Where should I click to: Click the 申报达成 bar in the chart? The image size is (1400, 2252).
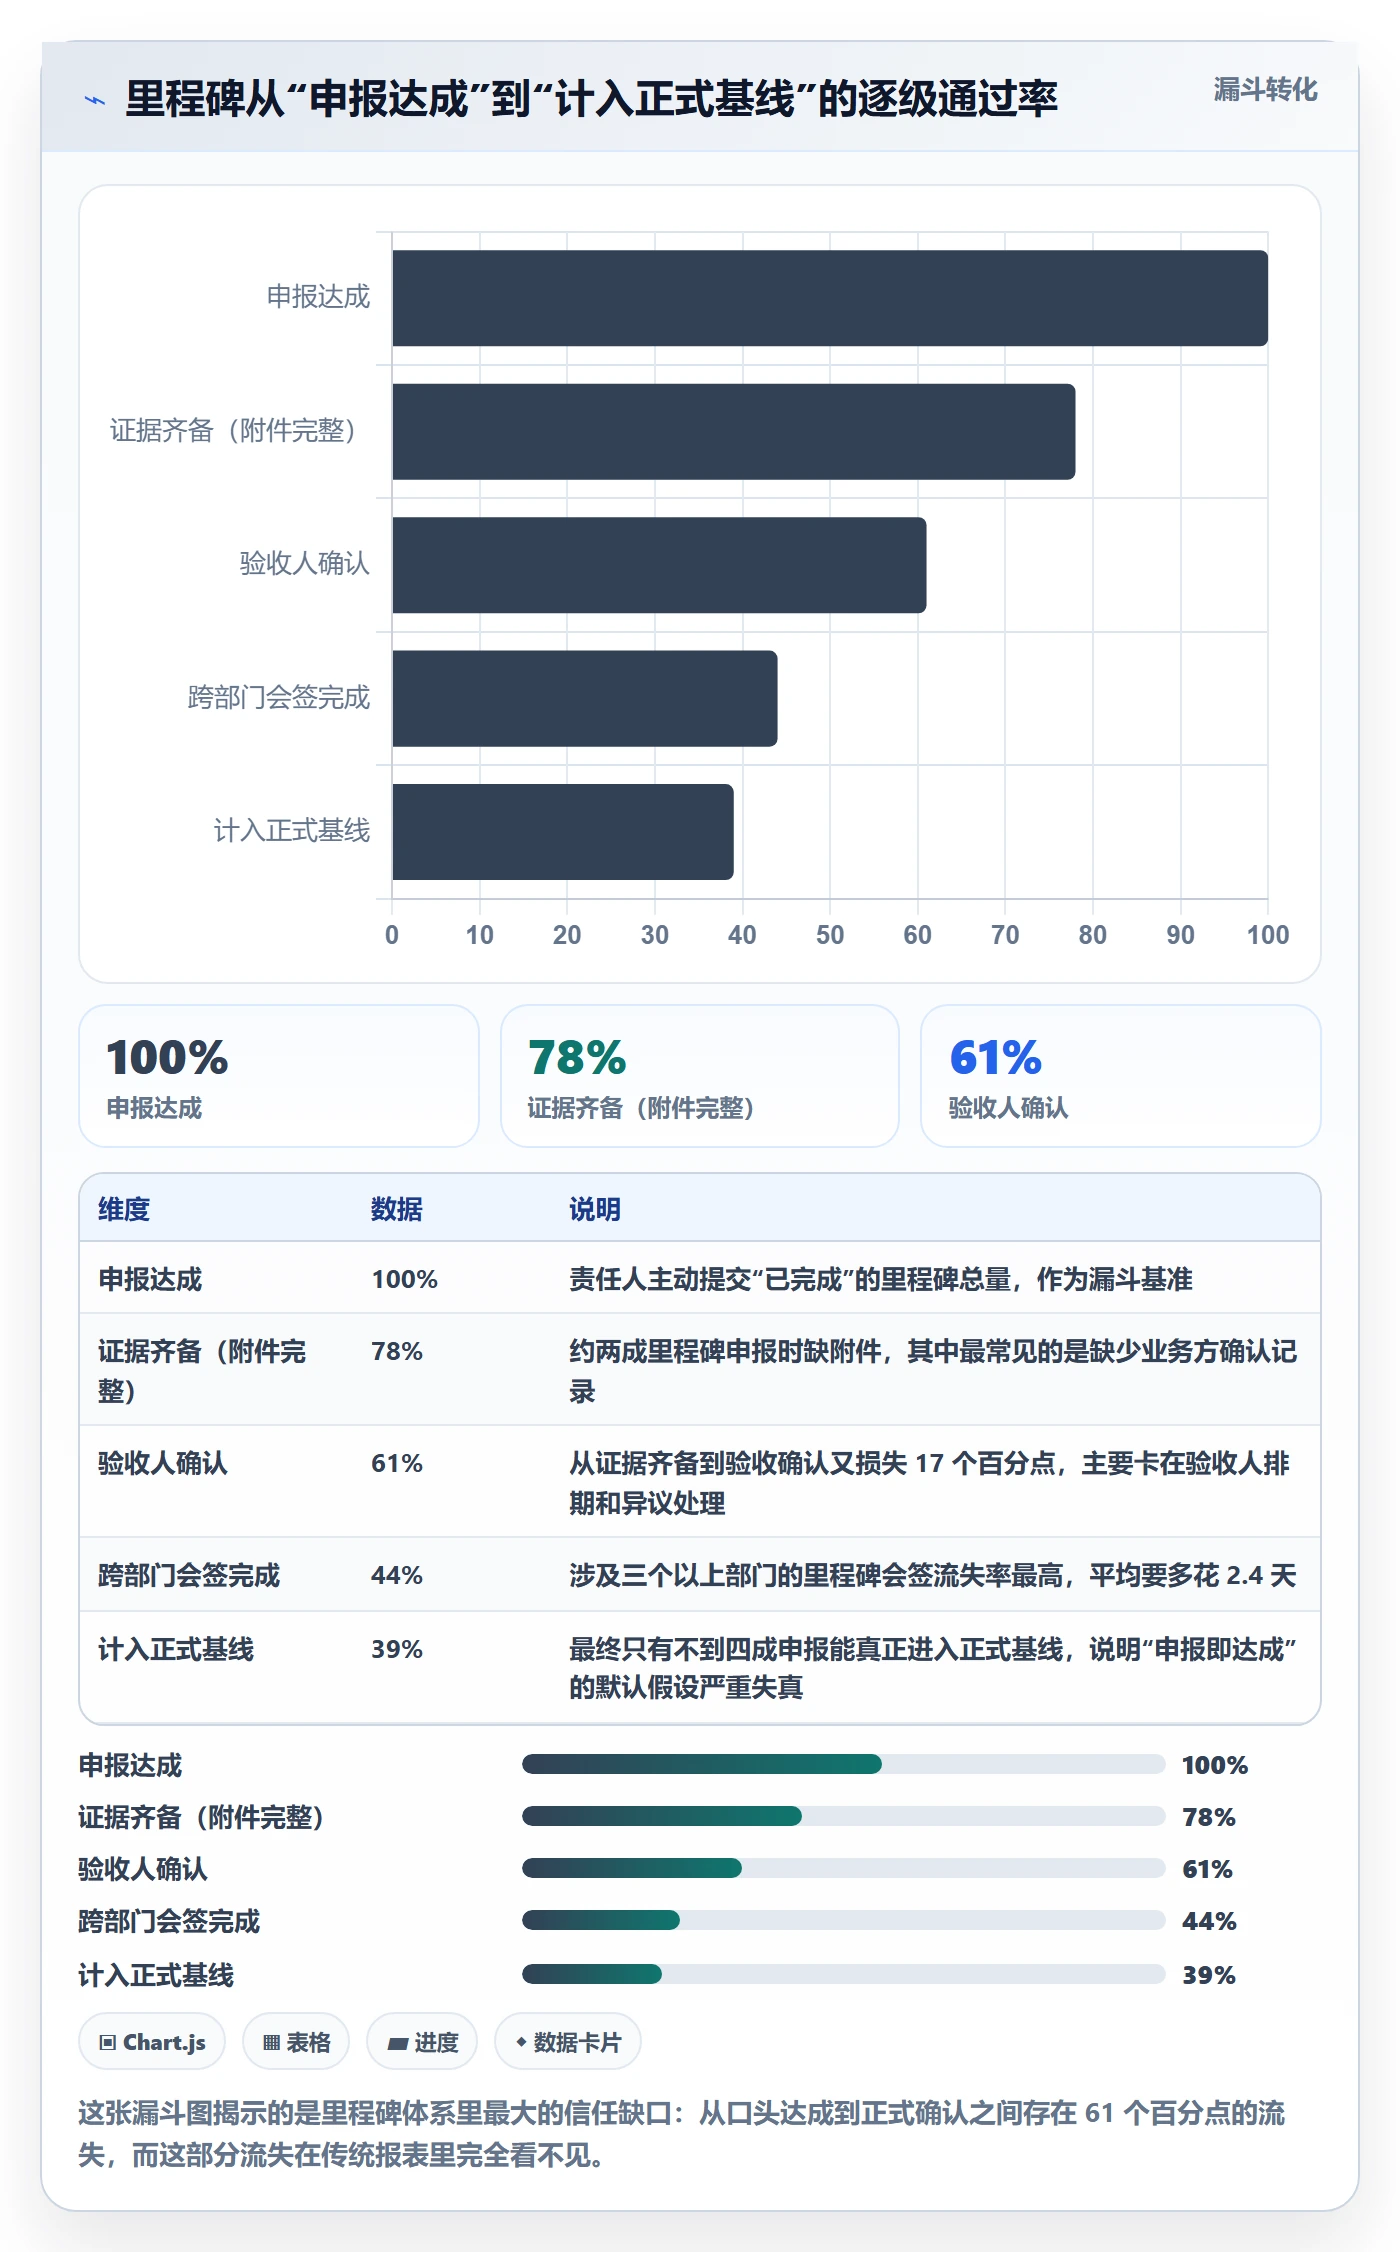(830, 298)
